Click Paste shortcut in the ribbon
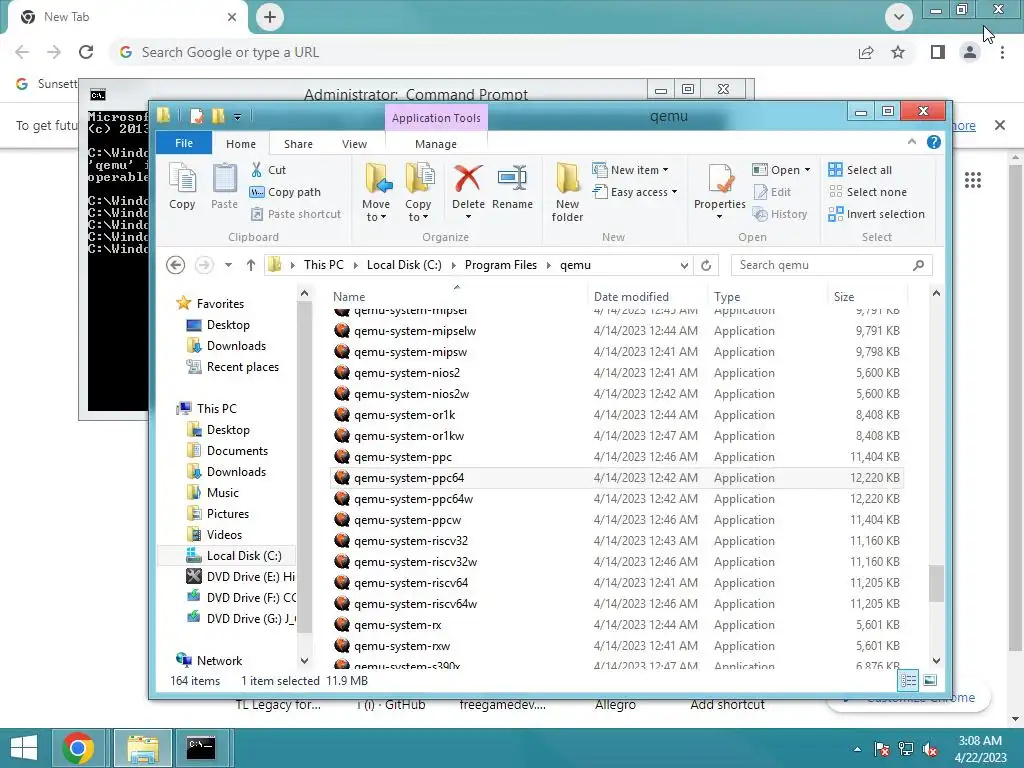 [x=296, y=214]
